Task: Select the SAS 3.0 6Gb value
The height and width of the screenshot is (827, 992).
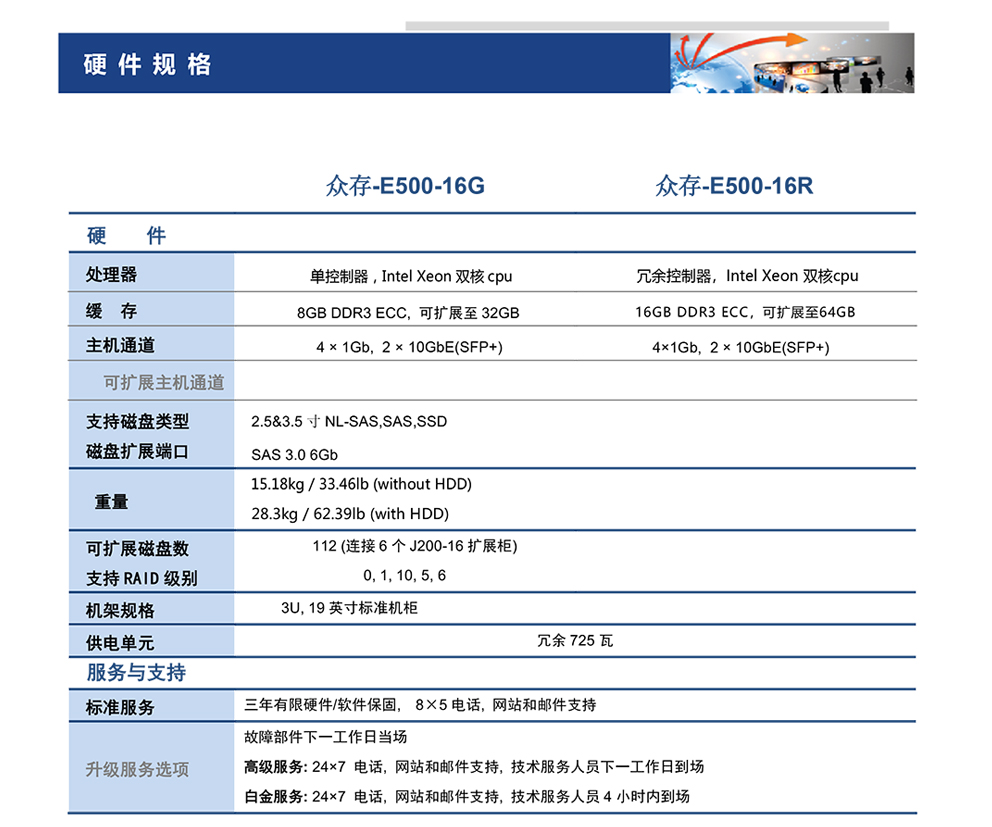Action: [x=294, y=454]
